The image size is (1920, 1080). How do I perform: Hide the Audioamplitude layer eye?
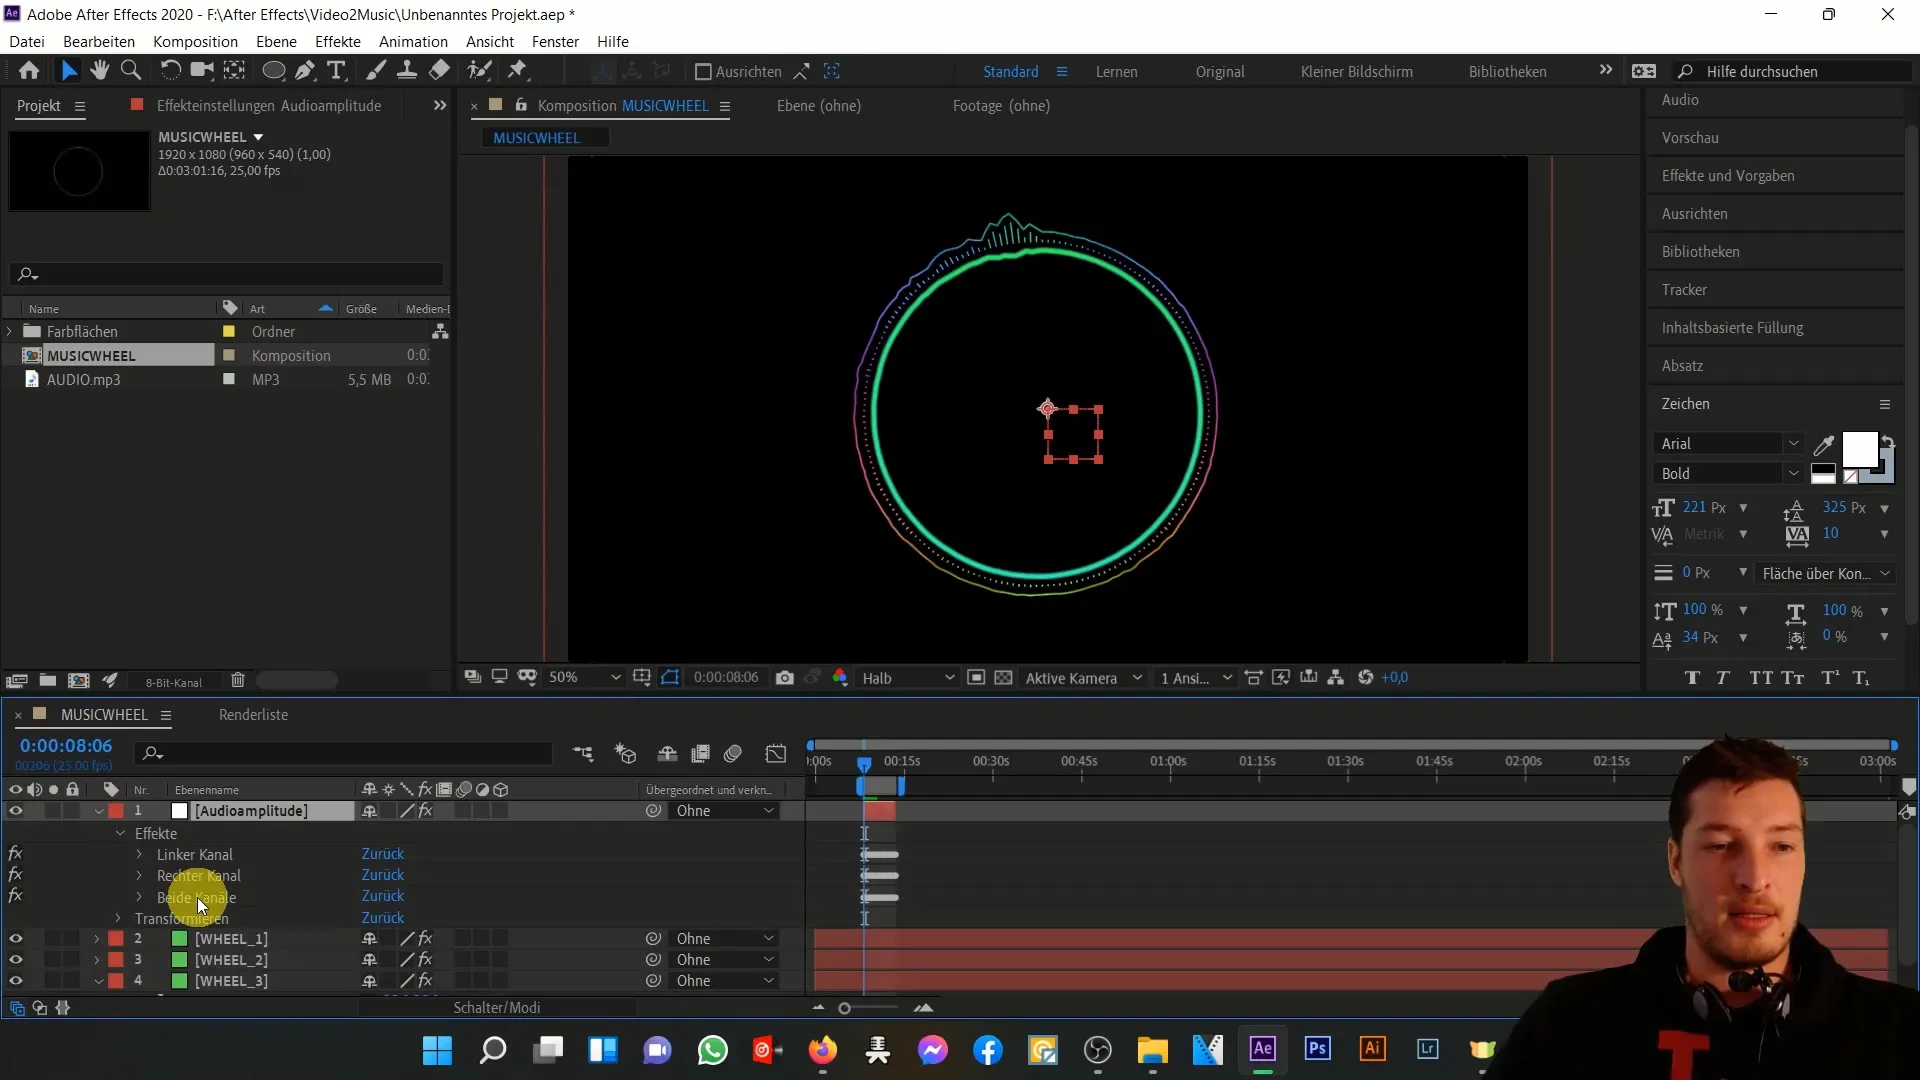click(x=16, y=811)
